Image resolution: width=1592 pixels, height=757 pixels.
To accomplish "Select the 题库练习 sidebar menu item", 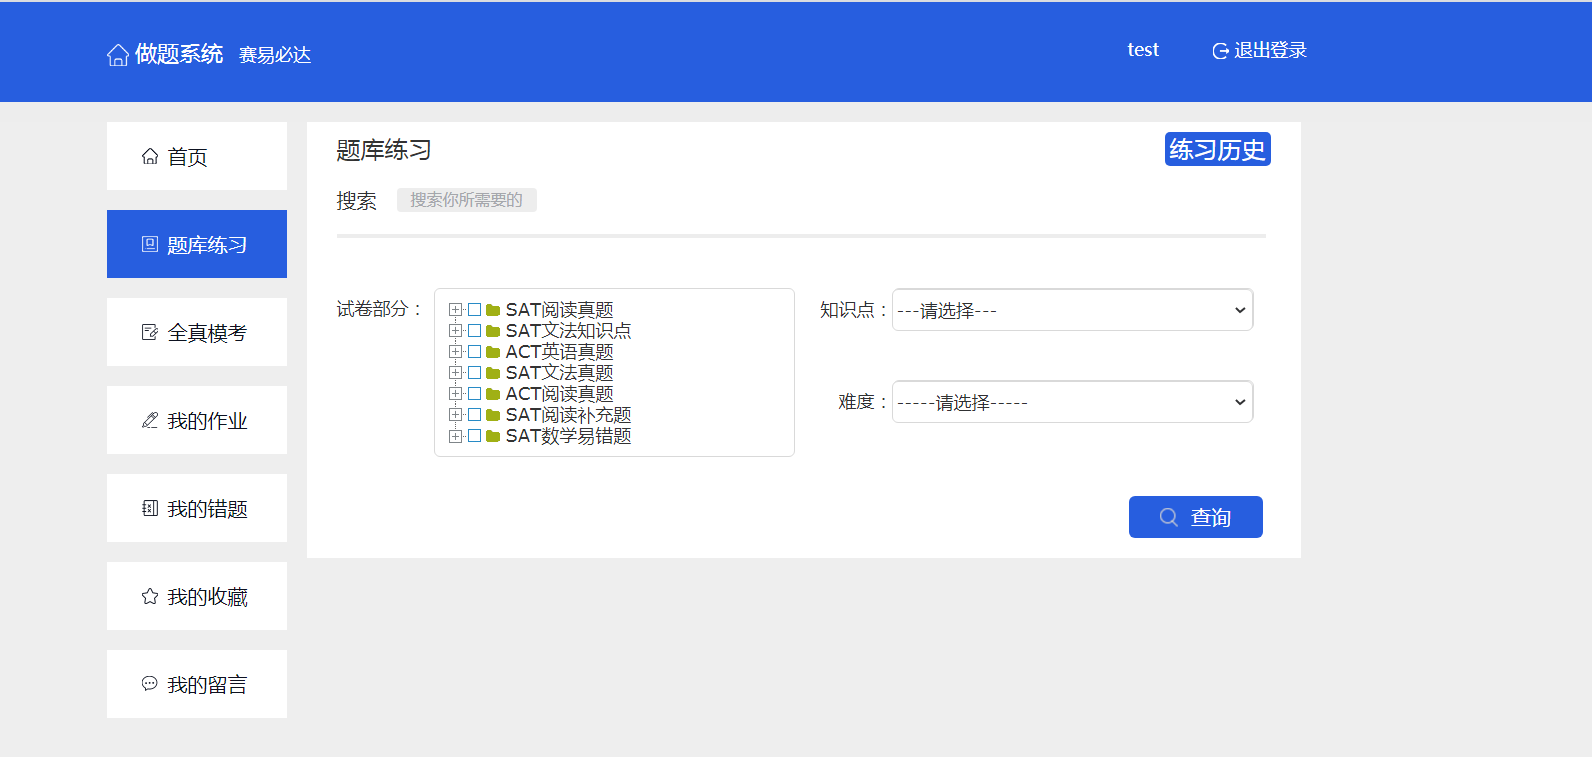I will coord(197,244).
